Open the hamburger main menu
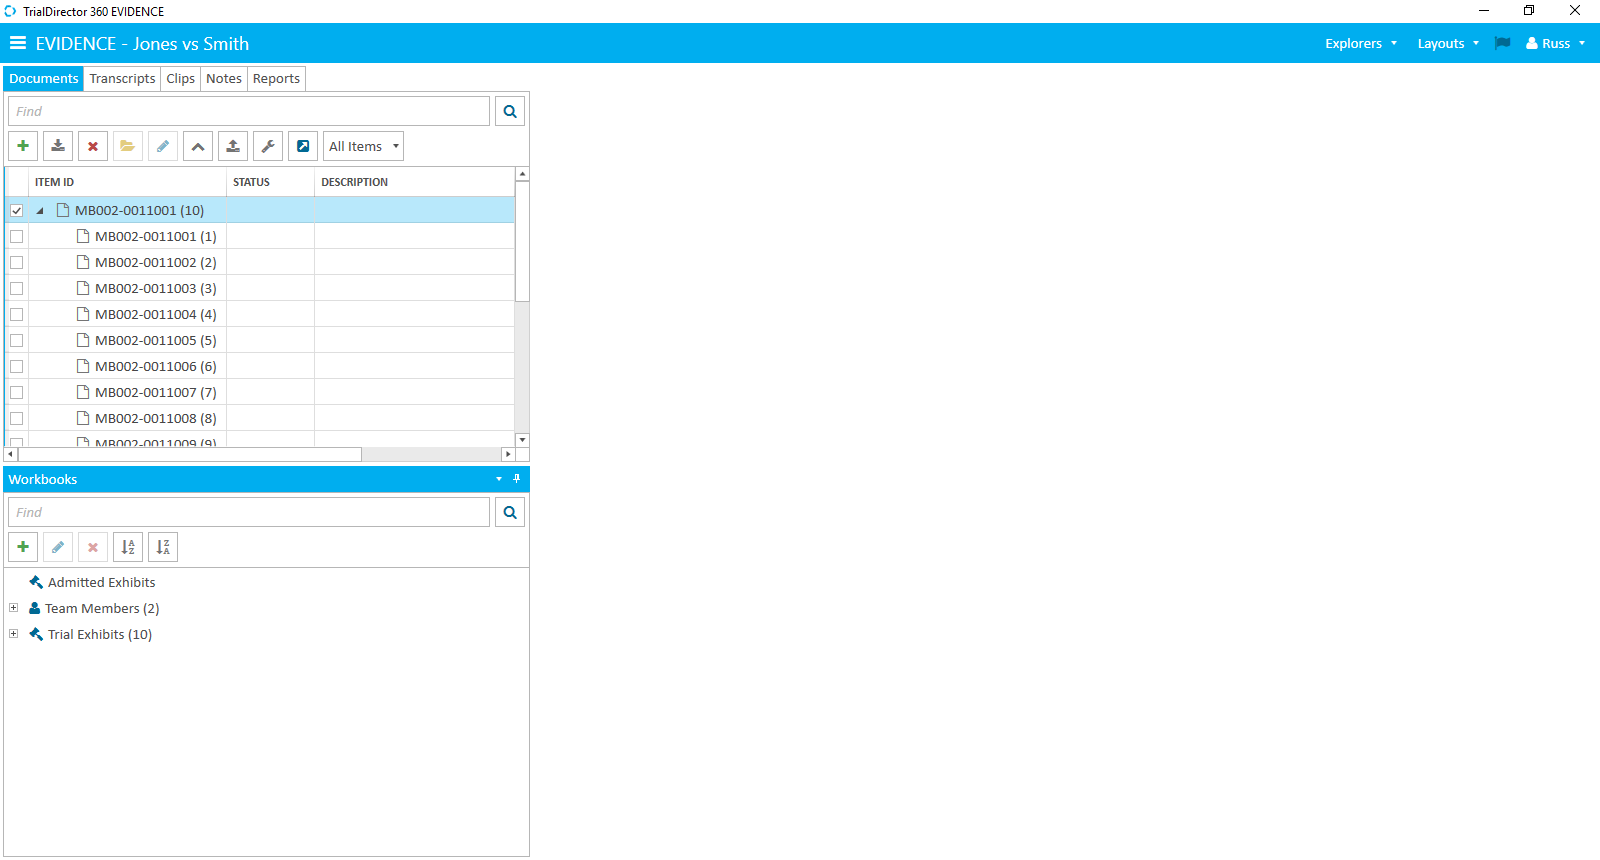The image size is (1600, 860). [x=18, y=43]
